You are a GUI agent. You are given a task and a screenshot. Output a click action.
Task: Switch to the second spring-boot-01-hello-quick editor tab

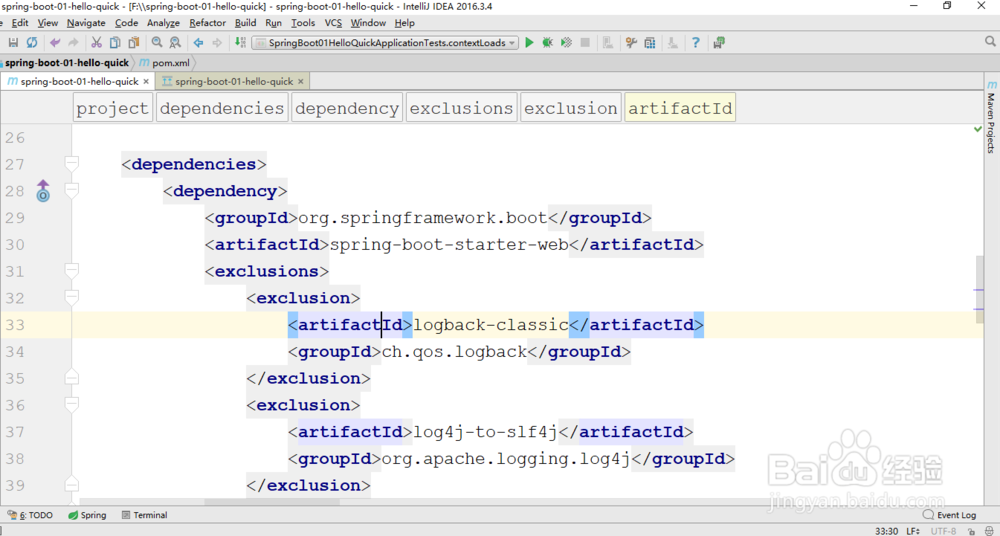click(x=233, y=82)
